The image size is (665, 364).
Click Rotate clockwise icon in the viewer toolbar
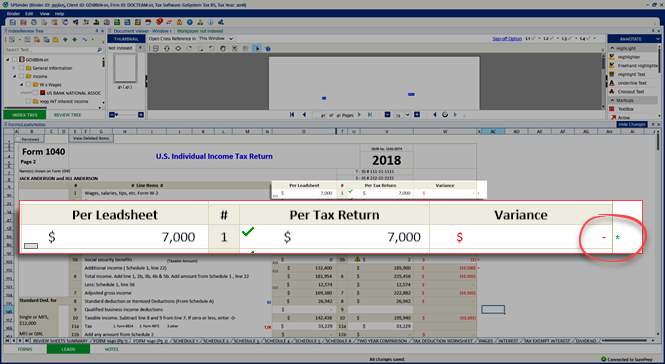click(x=189, y=48)
